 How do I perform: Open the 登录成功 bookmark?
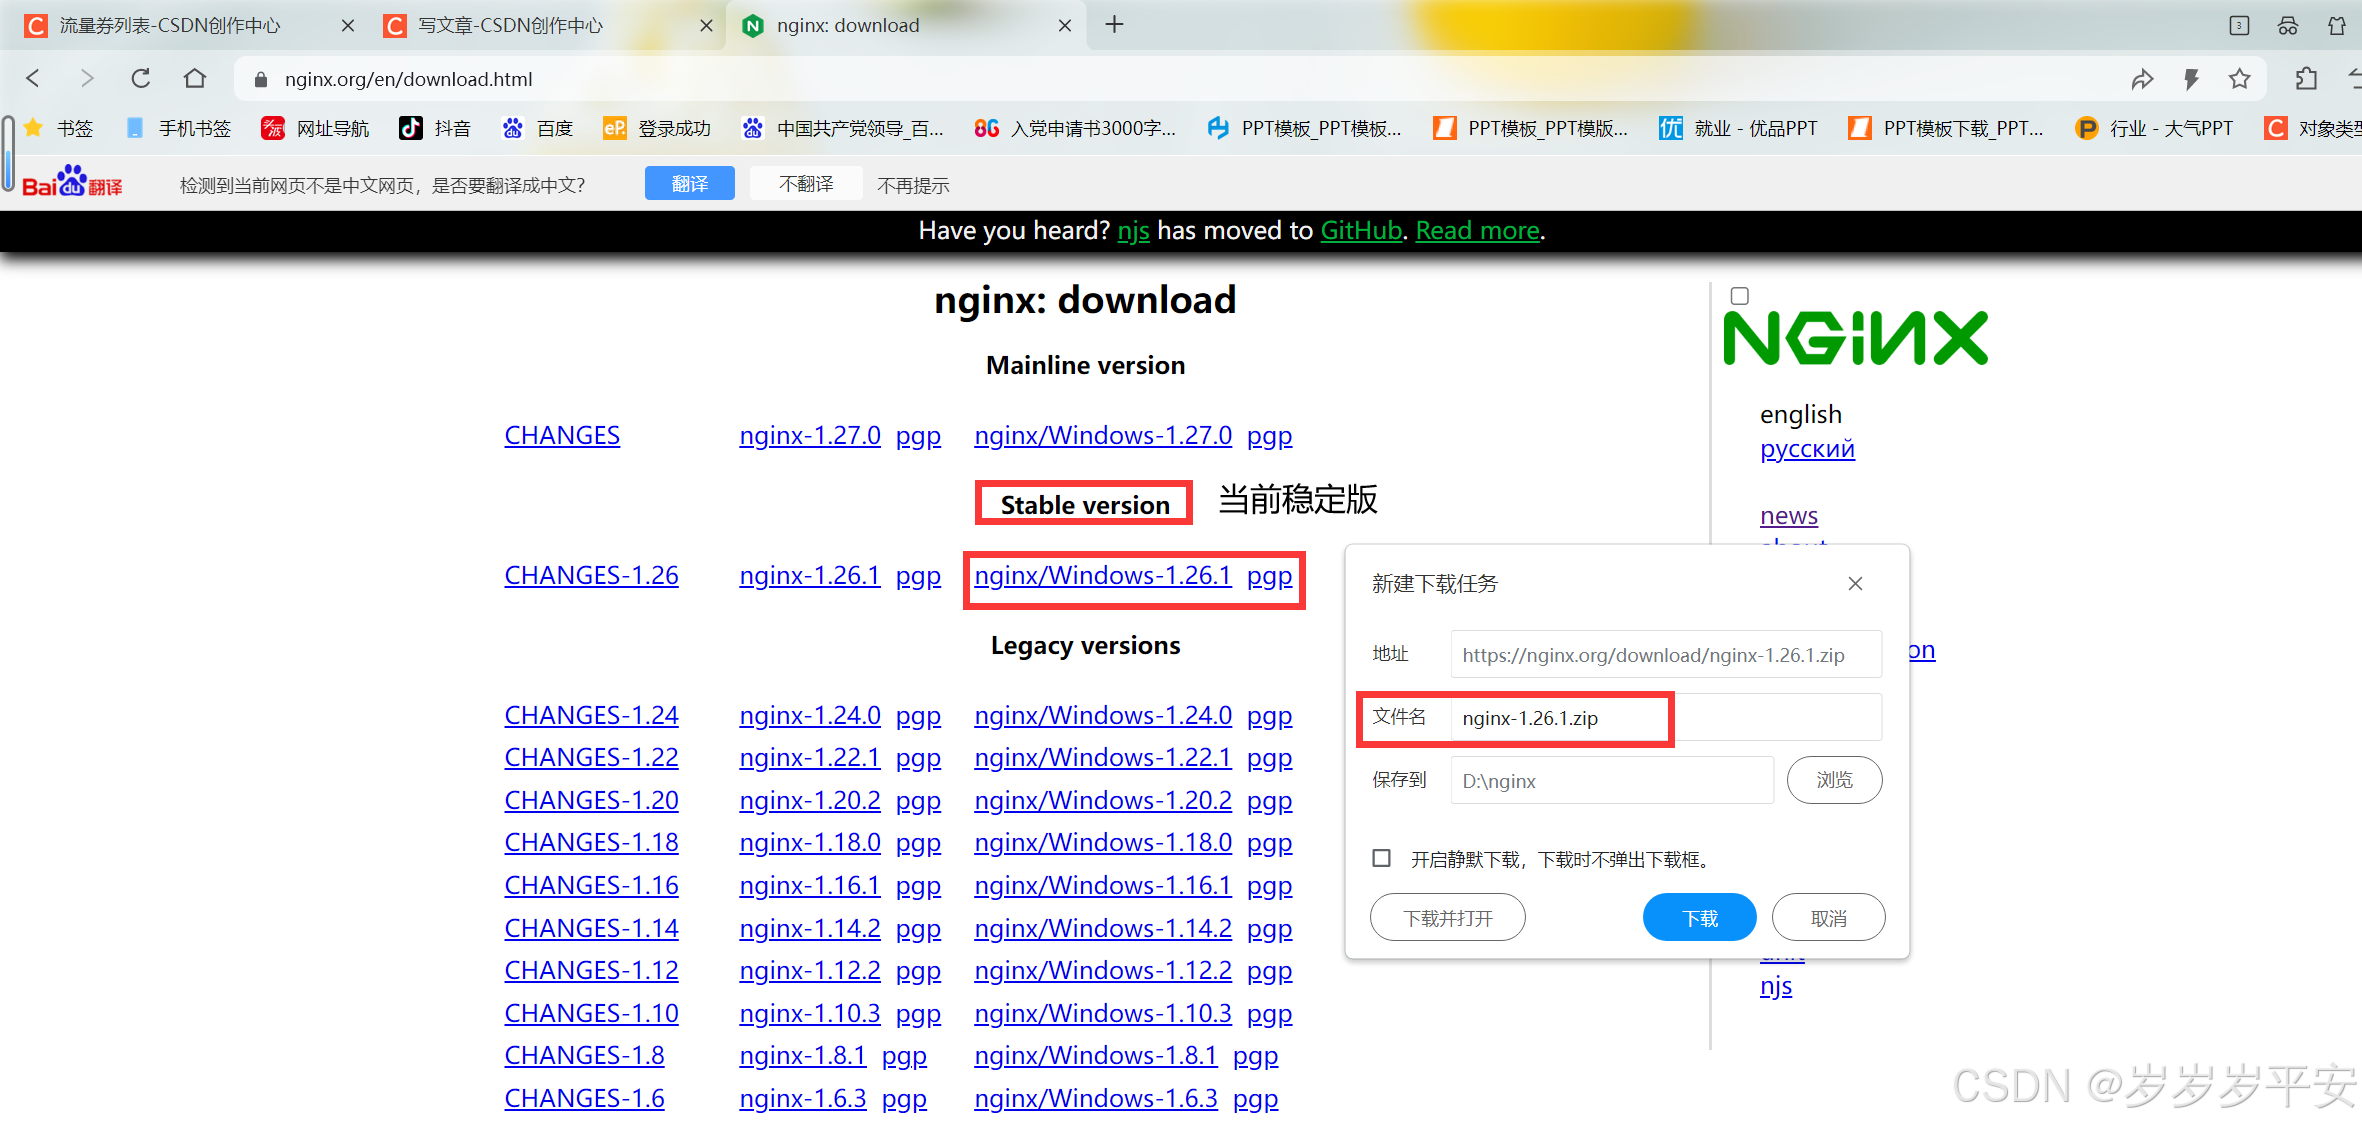(657, 128)
